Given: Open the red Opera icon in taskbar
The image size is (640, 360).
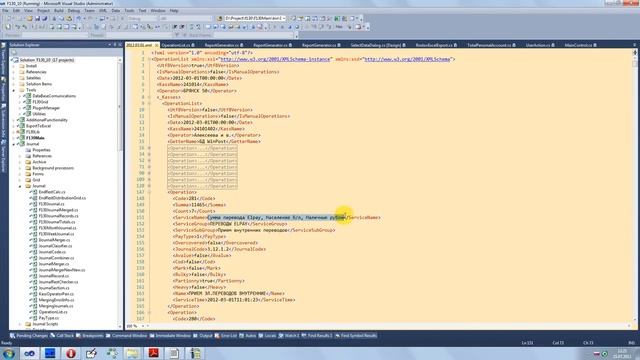Looking at the screenshot, I should (x=71, y=353).
